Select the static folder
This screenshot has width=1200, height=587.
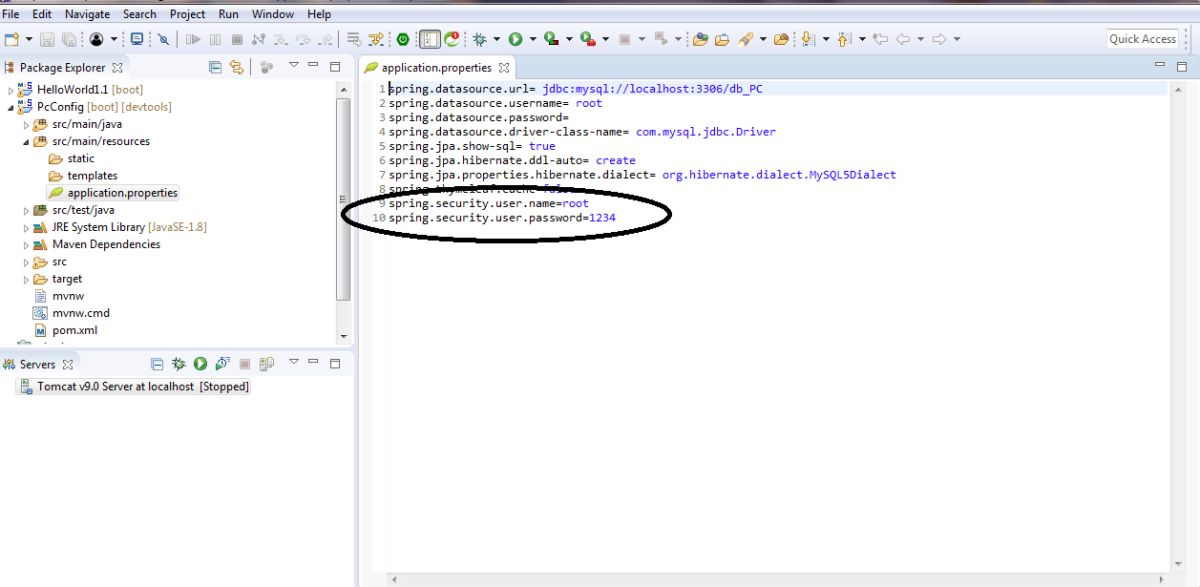[72, 158]
